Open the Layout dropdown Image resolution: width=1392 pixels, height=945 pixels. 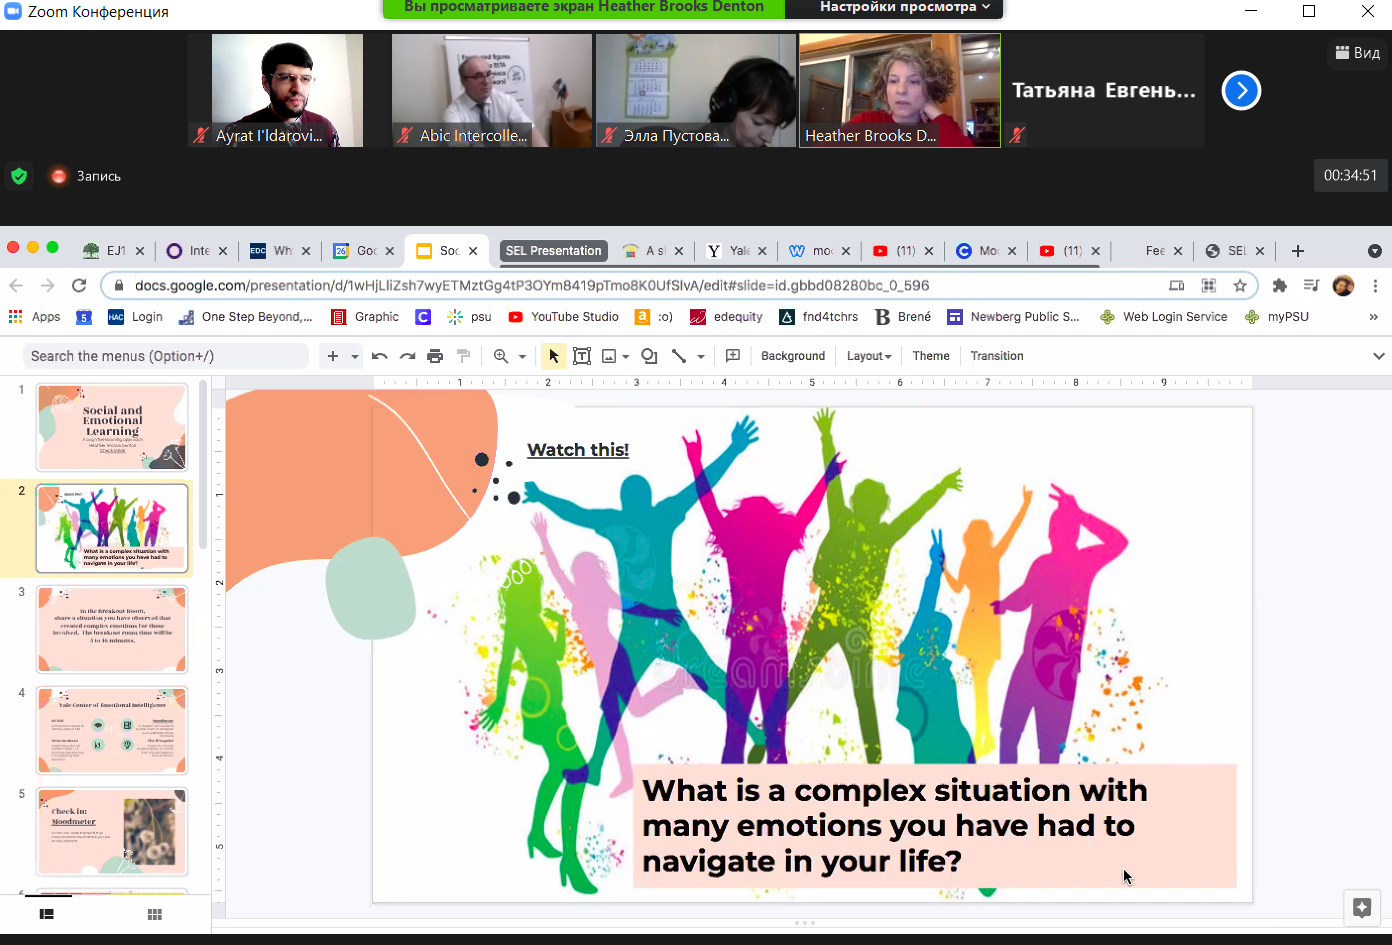(x=868, y=356)
